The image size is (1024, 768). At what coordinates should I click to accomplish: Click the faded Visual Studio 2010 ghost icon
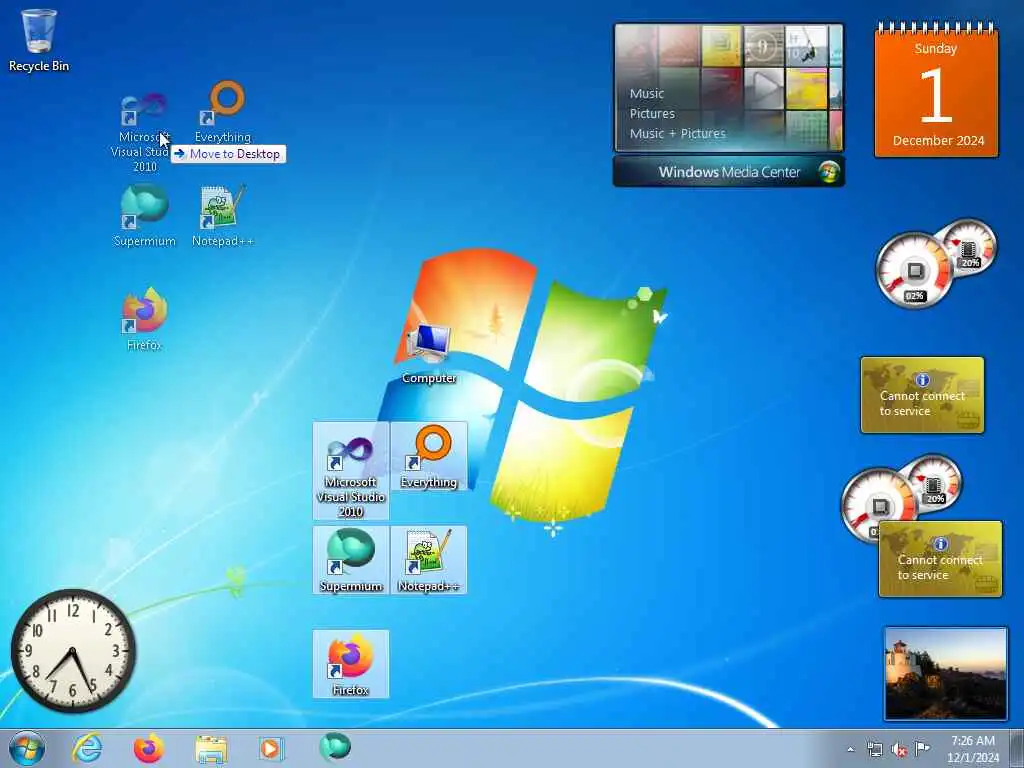(144, 132)
